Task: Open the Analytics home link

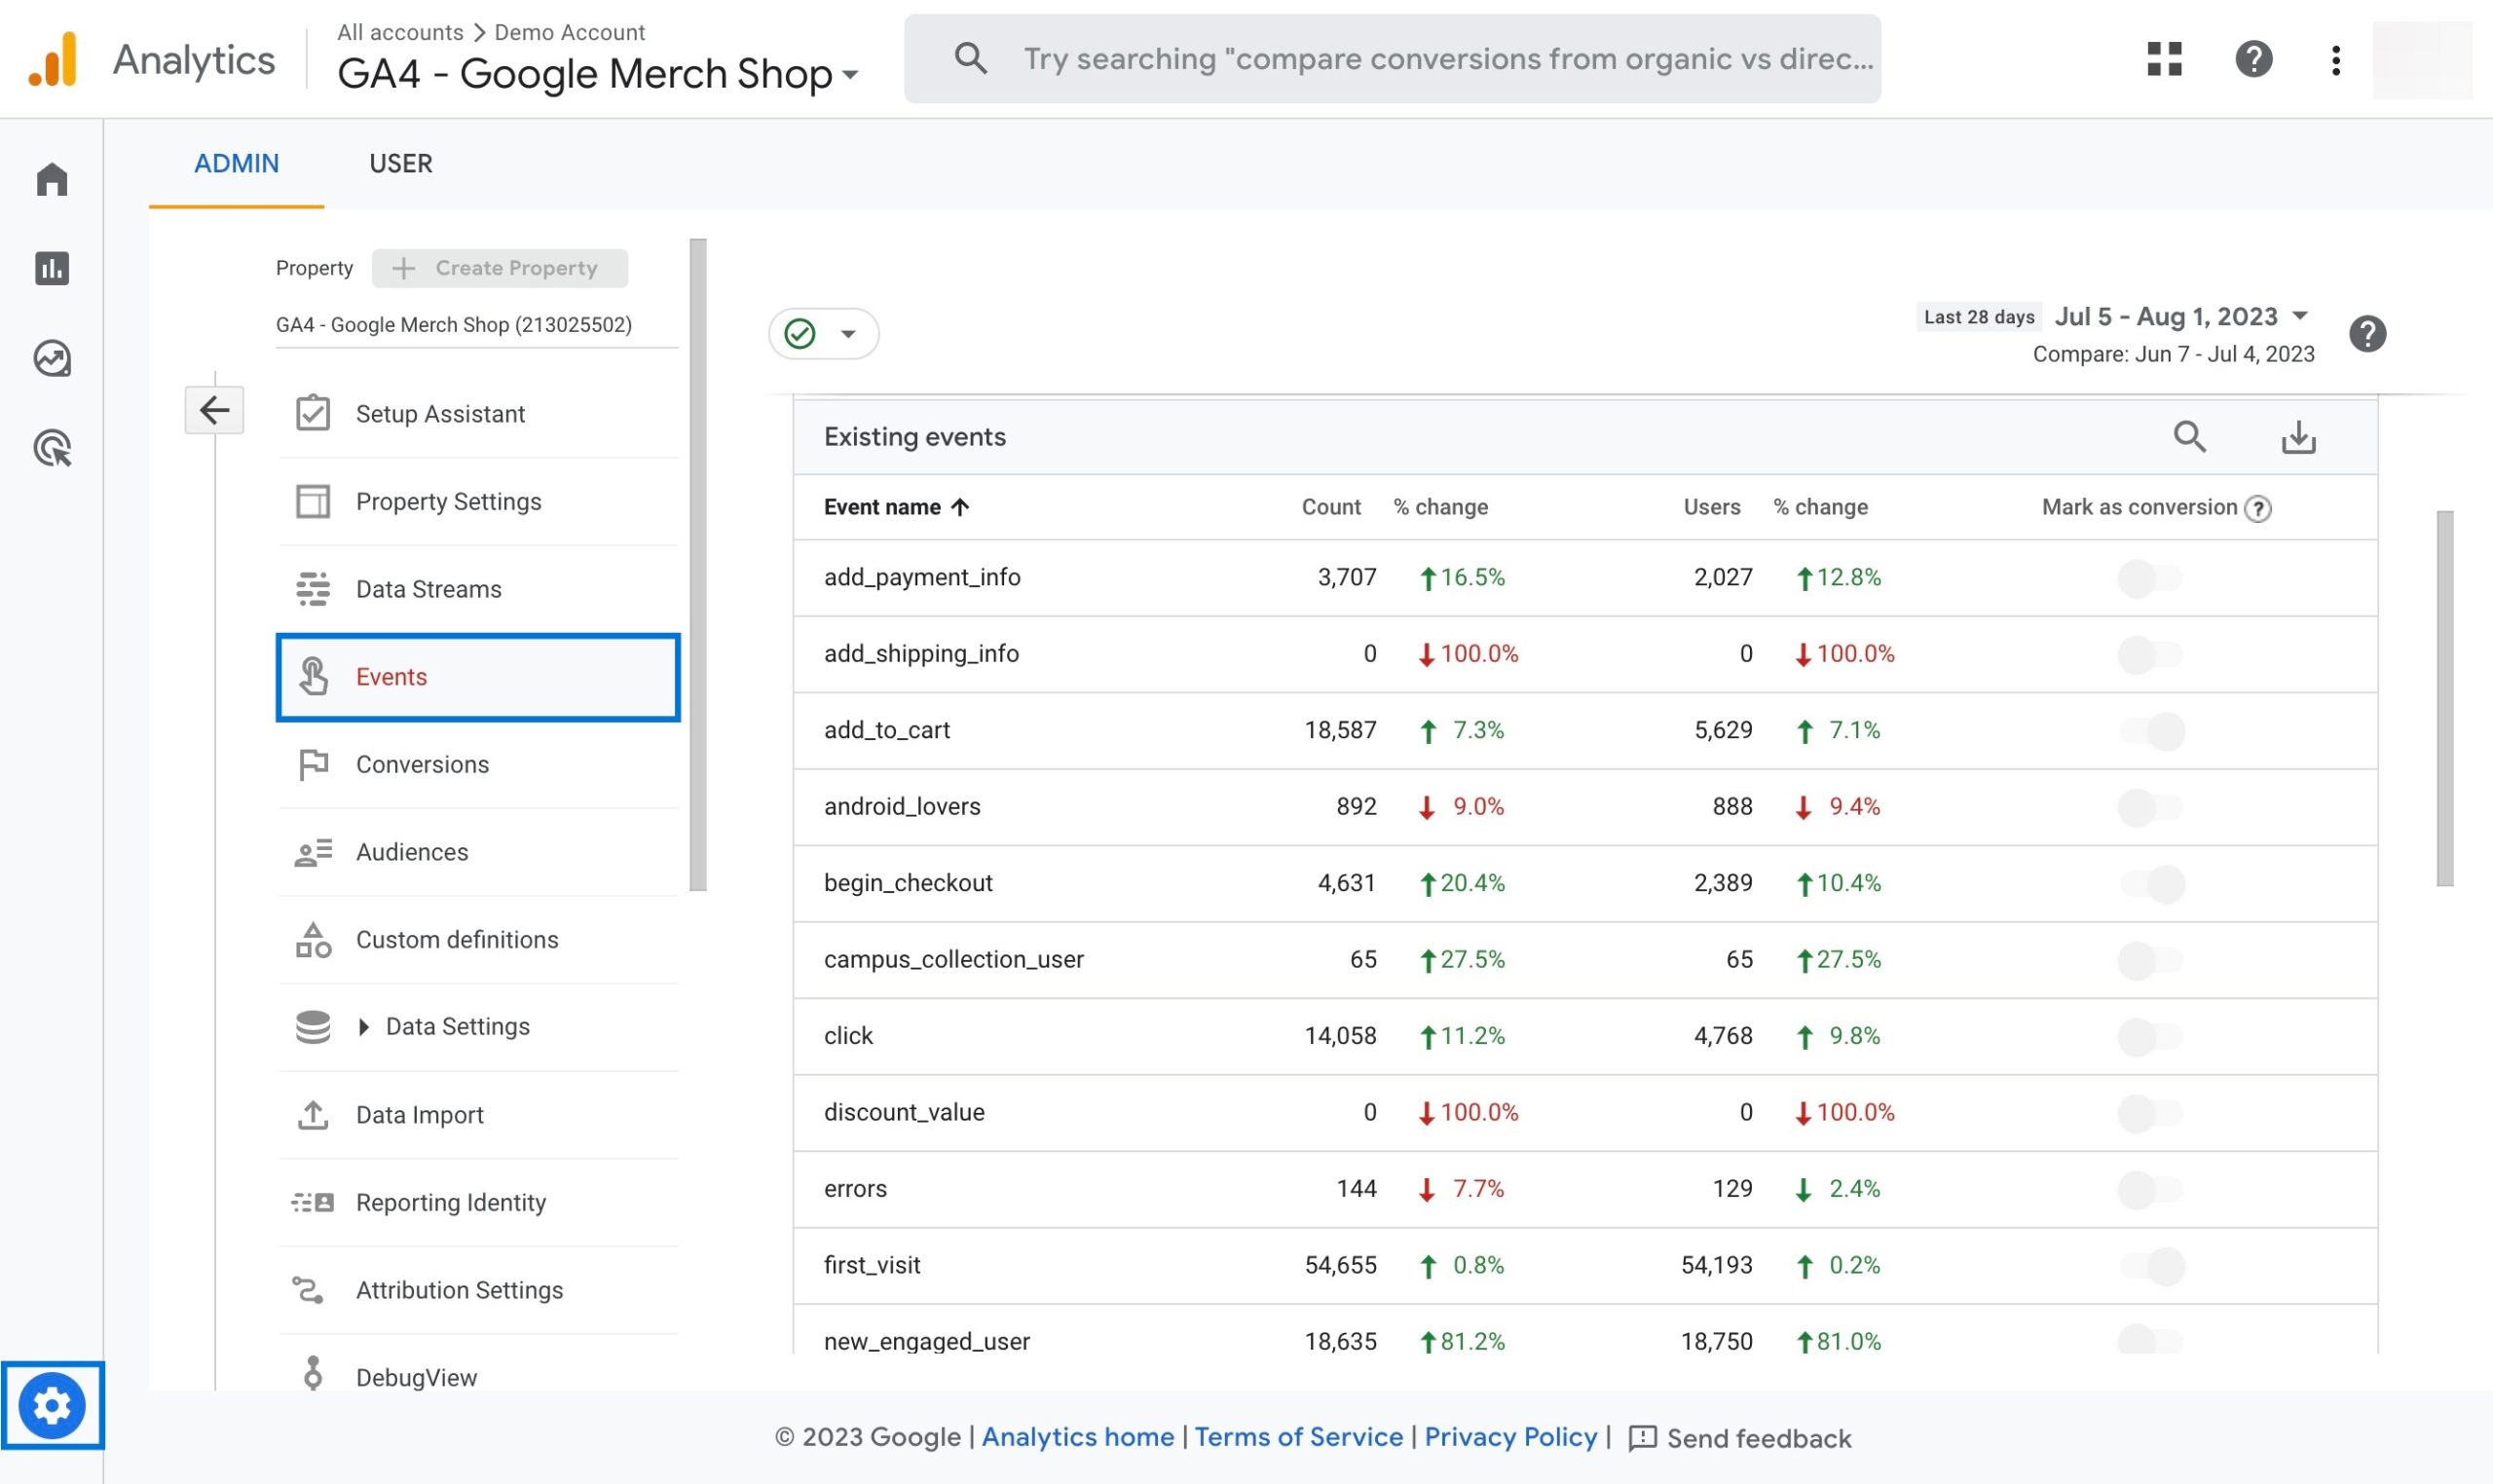Action: tap(1077, 1437)
